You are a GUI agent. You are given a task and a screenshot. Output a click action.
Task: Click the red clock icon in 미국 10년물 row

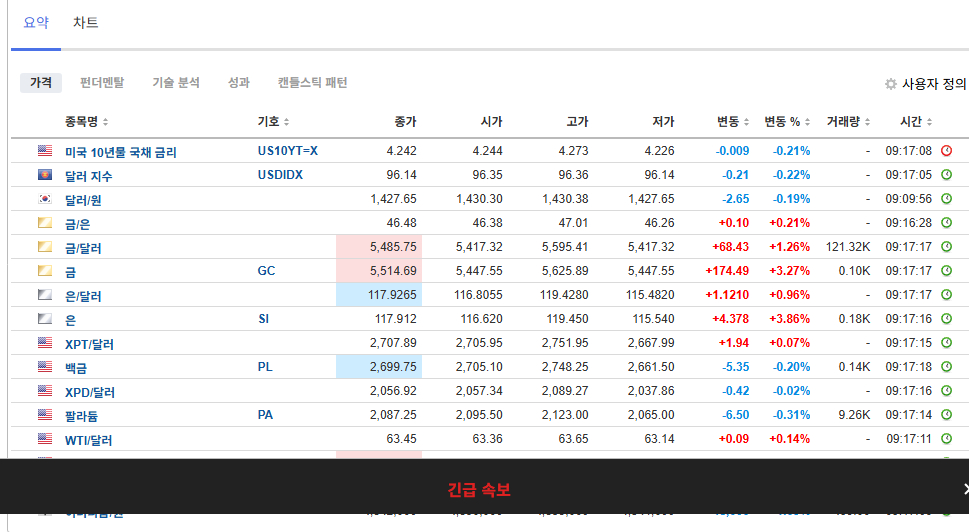946,151
